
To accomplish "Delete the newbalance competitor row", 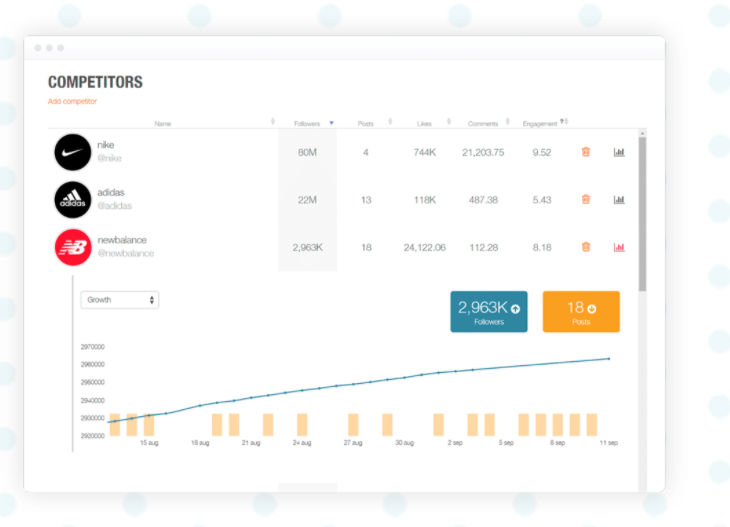I will pos(586,247).
